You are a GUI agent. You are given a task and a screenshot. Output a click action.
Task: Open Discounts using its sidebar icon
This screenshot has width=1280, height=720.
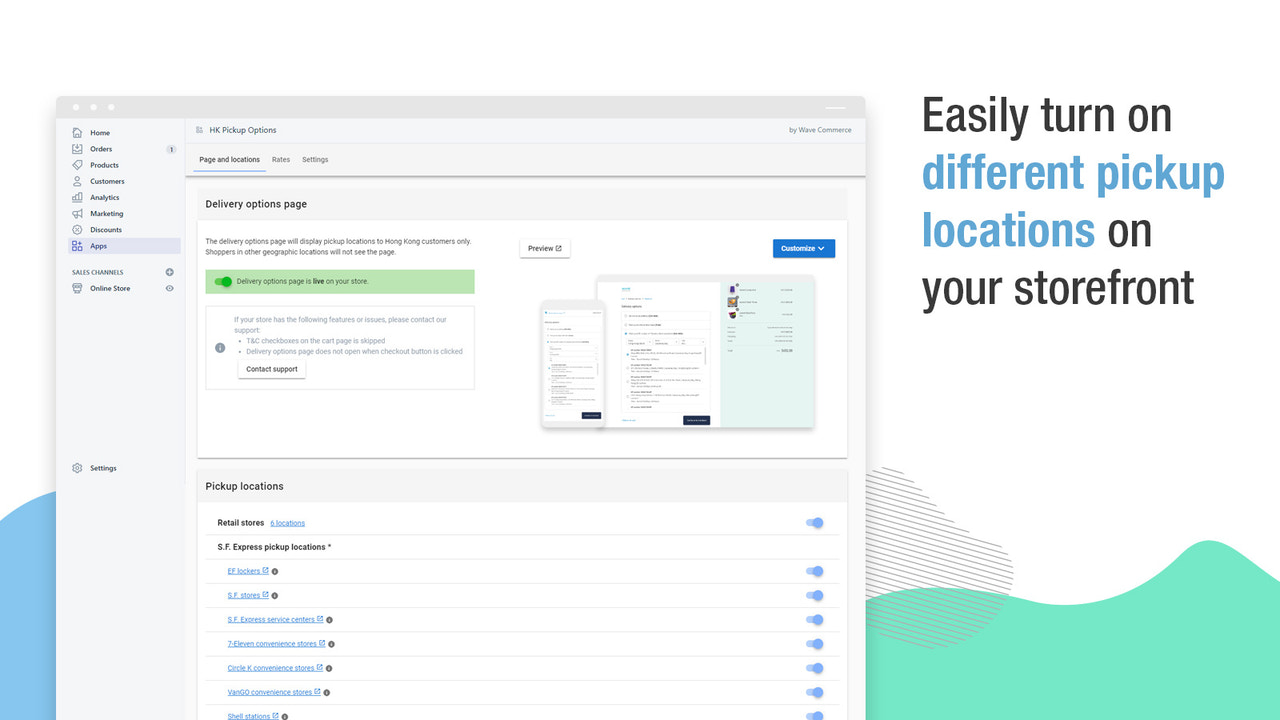point(78,229)
